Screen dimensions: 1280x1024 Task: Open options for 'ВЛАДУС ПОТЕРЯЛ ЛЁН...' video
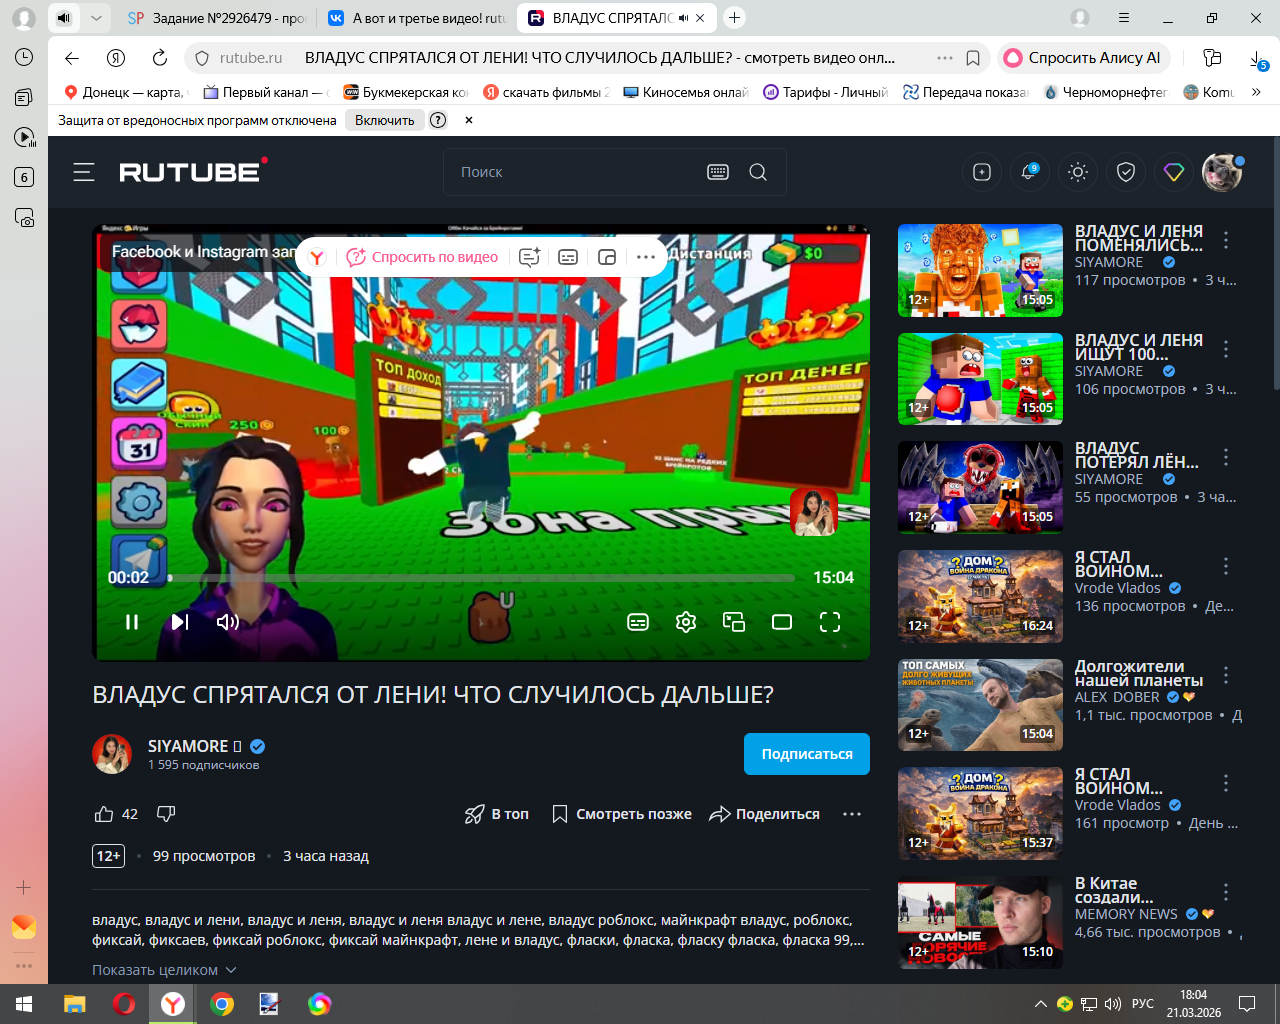pyautogui.click(x=1226, y=458)
